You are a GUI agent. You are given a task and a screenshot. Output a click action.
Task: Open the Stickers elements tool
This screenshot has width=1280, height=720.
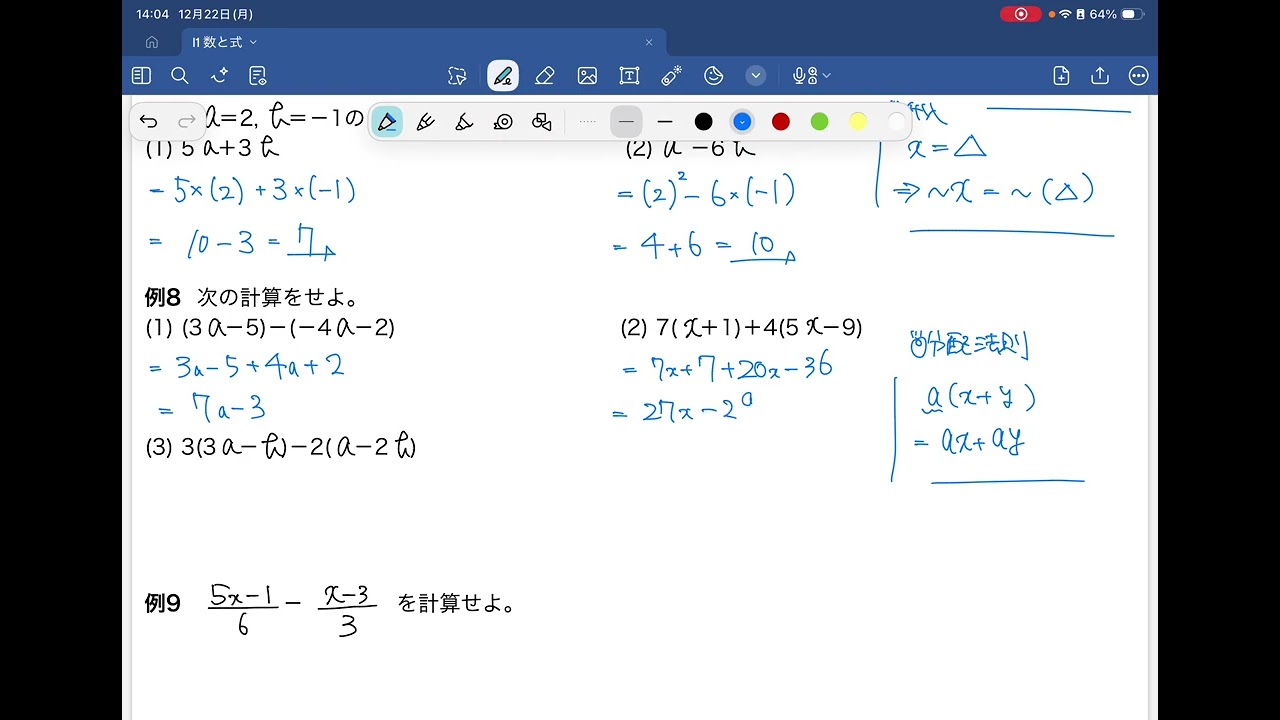click(x=714, y=76)
